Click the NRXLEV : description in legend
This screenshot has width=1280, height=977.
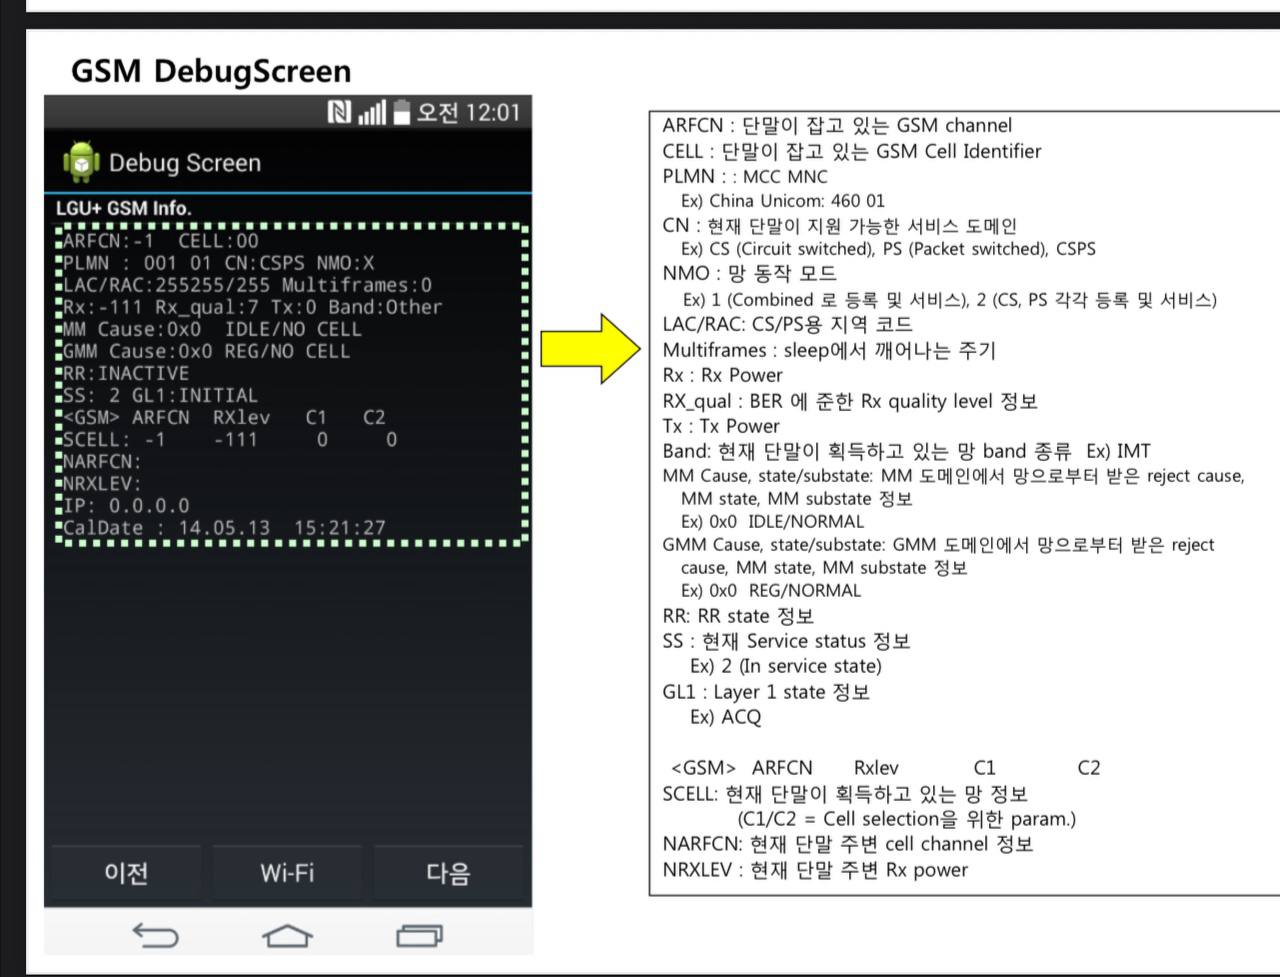[815, 870]
